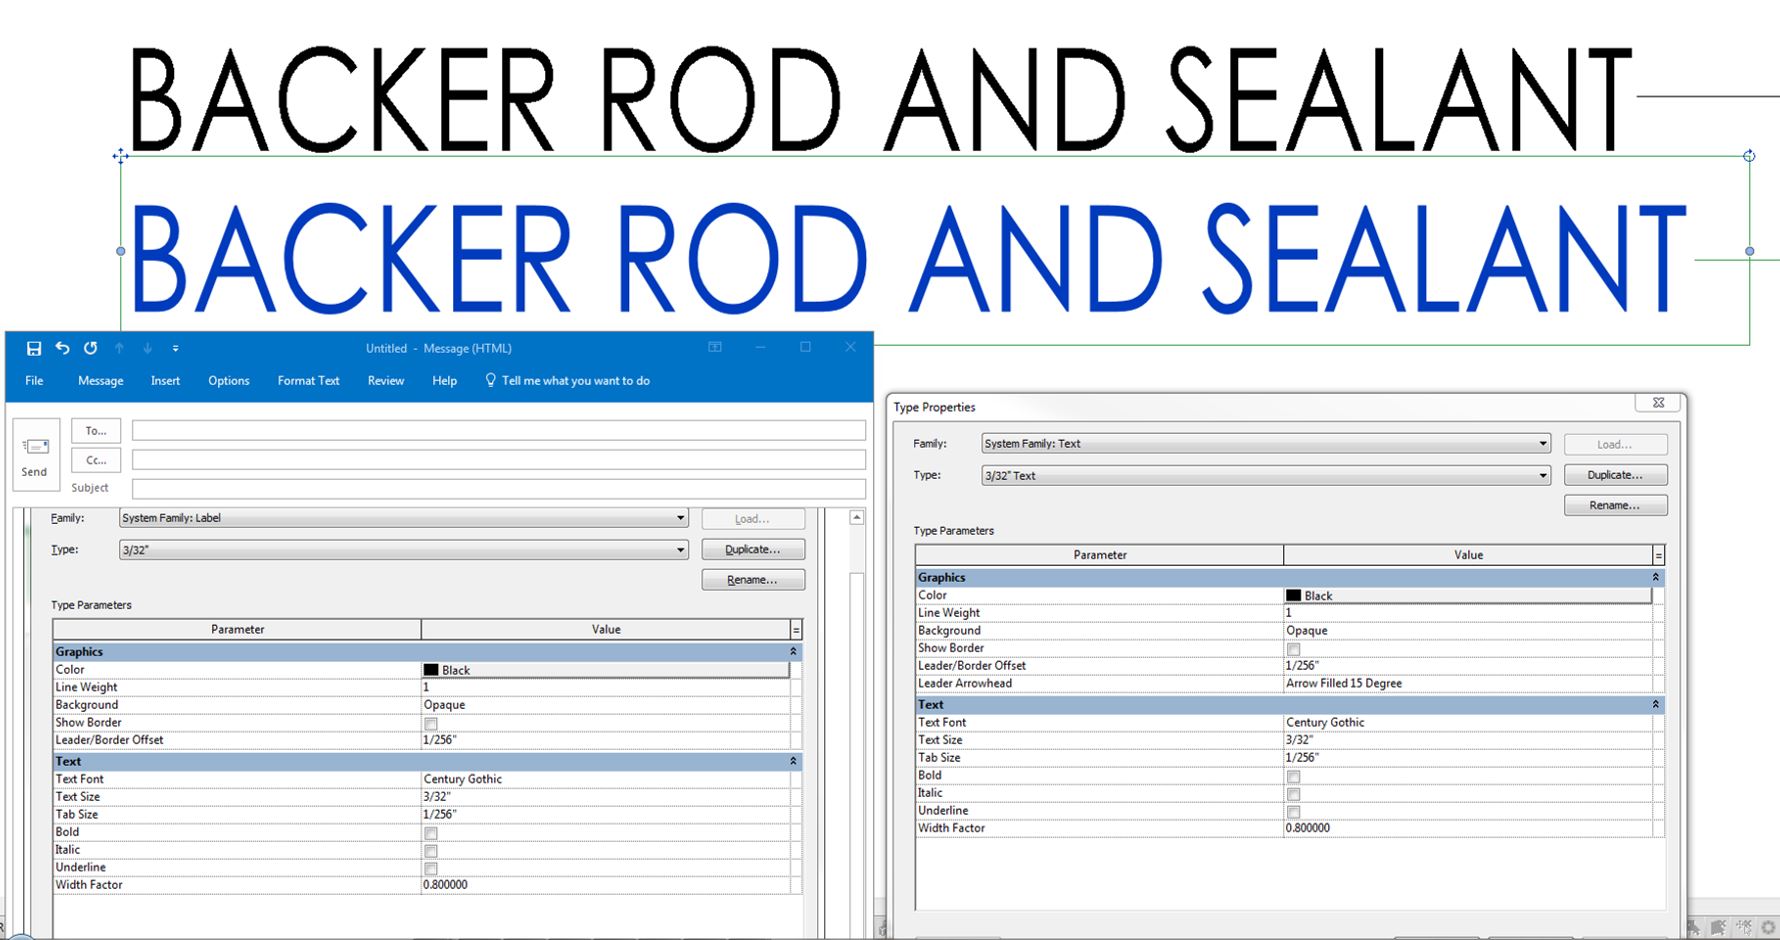The height and width of the screenshot is (940, 1780).
Task: Go to the next item with the down arrow
Action: tap(147, 348)
